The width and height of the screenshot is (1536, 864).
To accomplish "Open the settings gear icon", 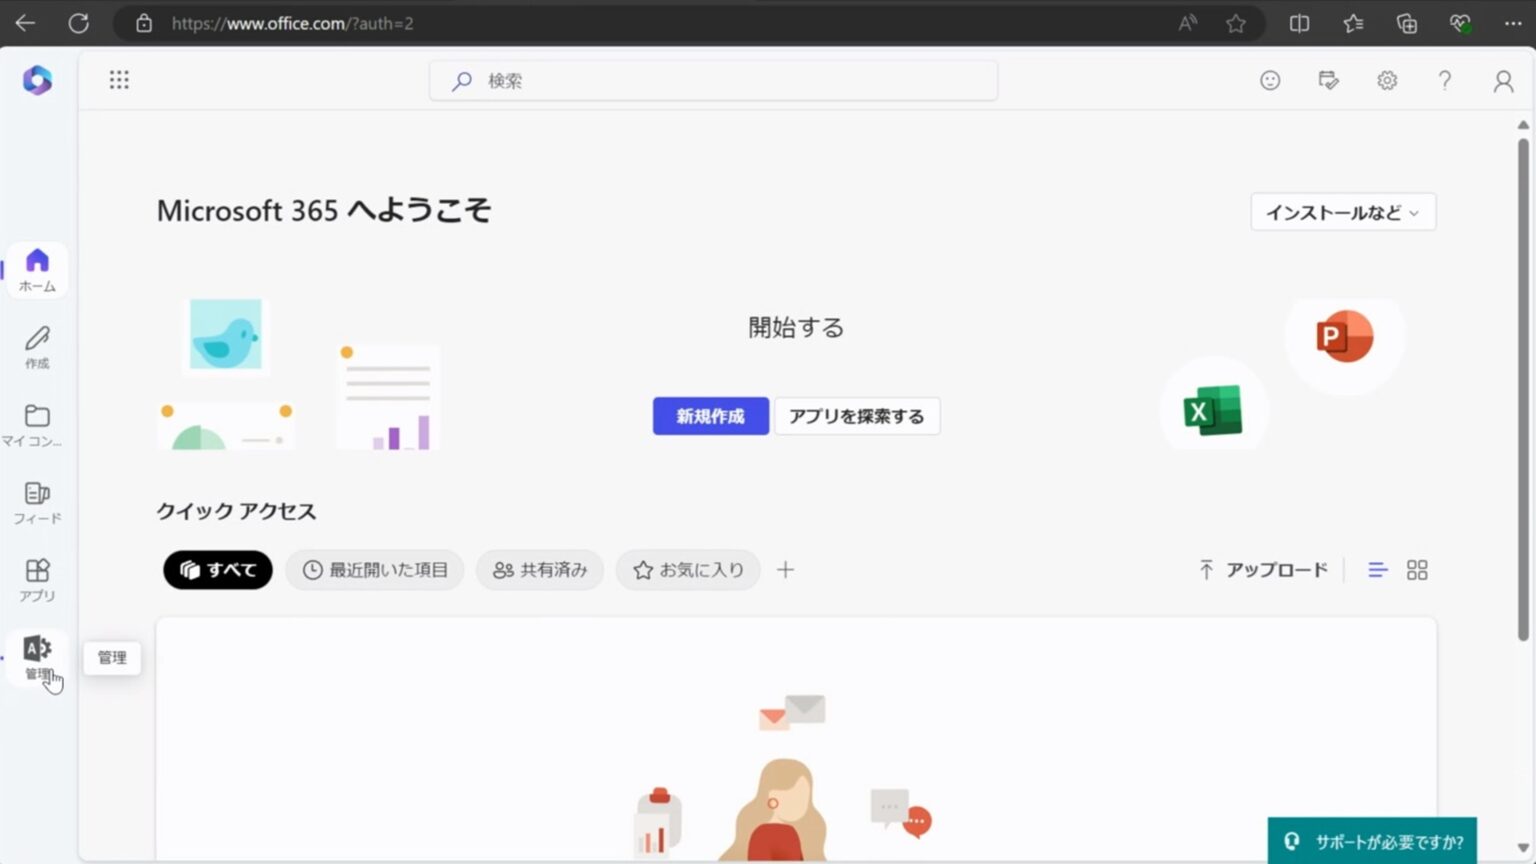I will point(1386,81).
